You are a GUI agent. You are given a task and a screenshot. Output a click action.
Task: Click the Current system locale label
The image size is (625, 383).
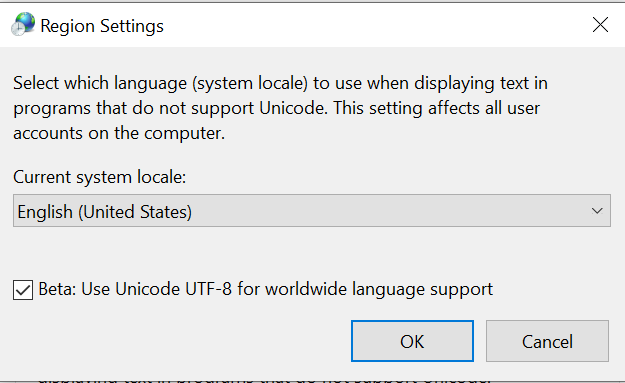[x=100, y=177]
